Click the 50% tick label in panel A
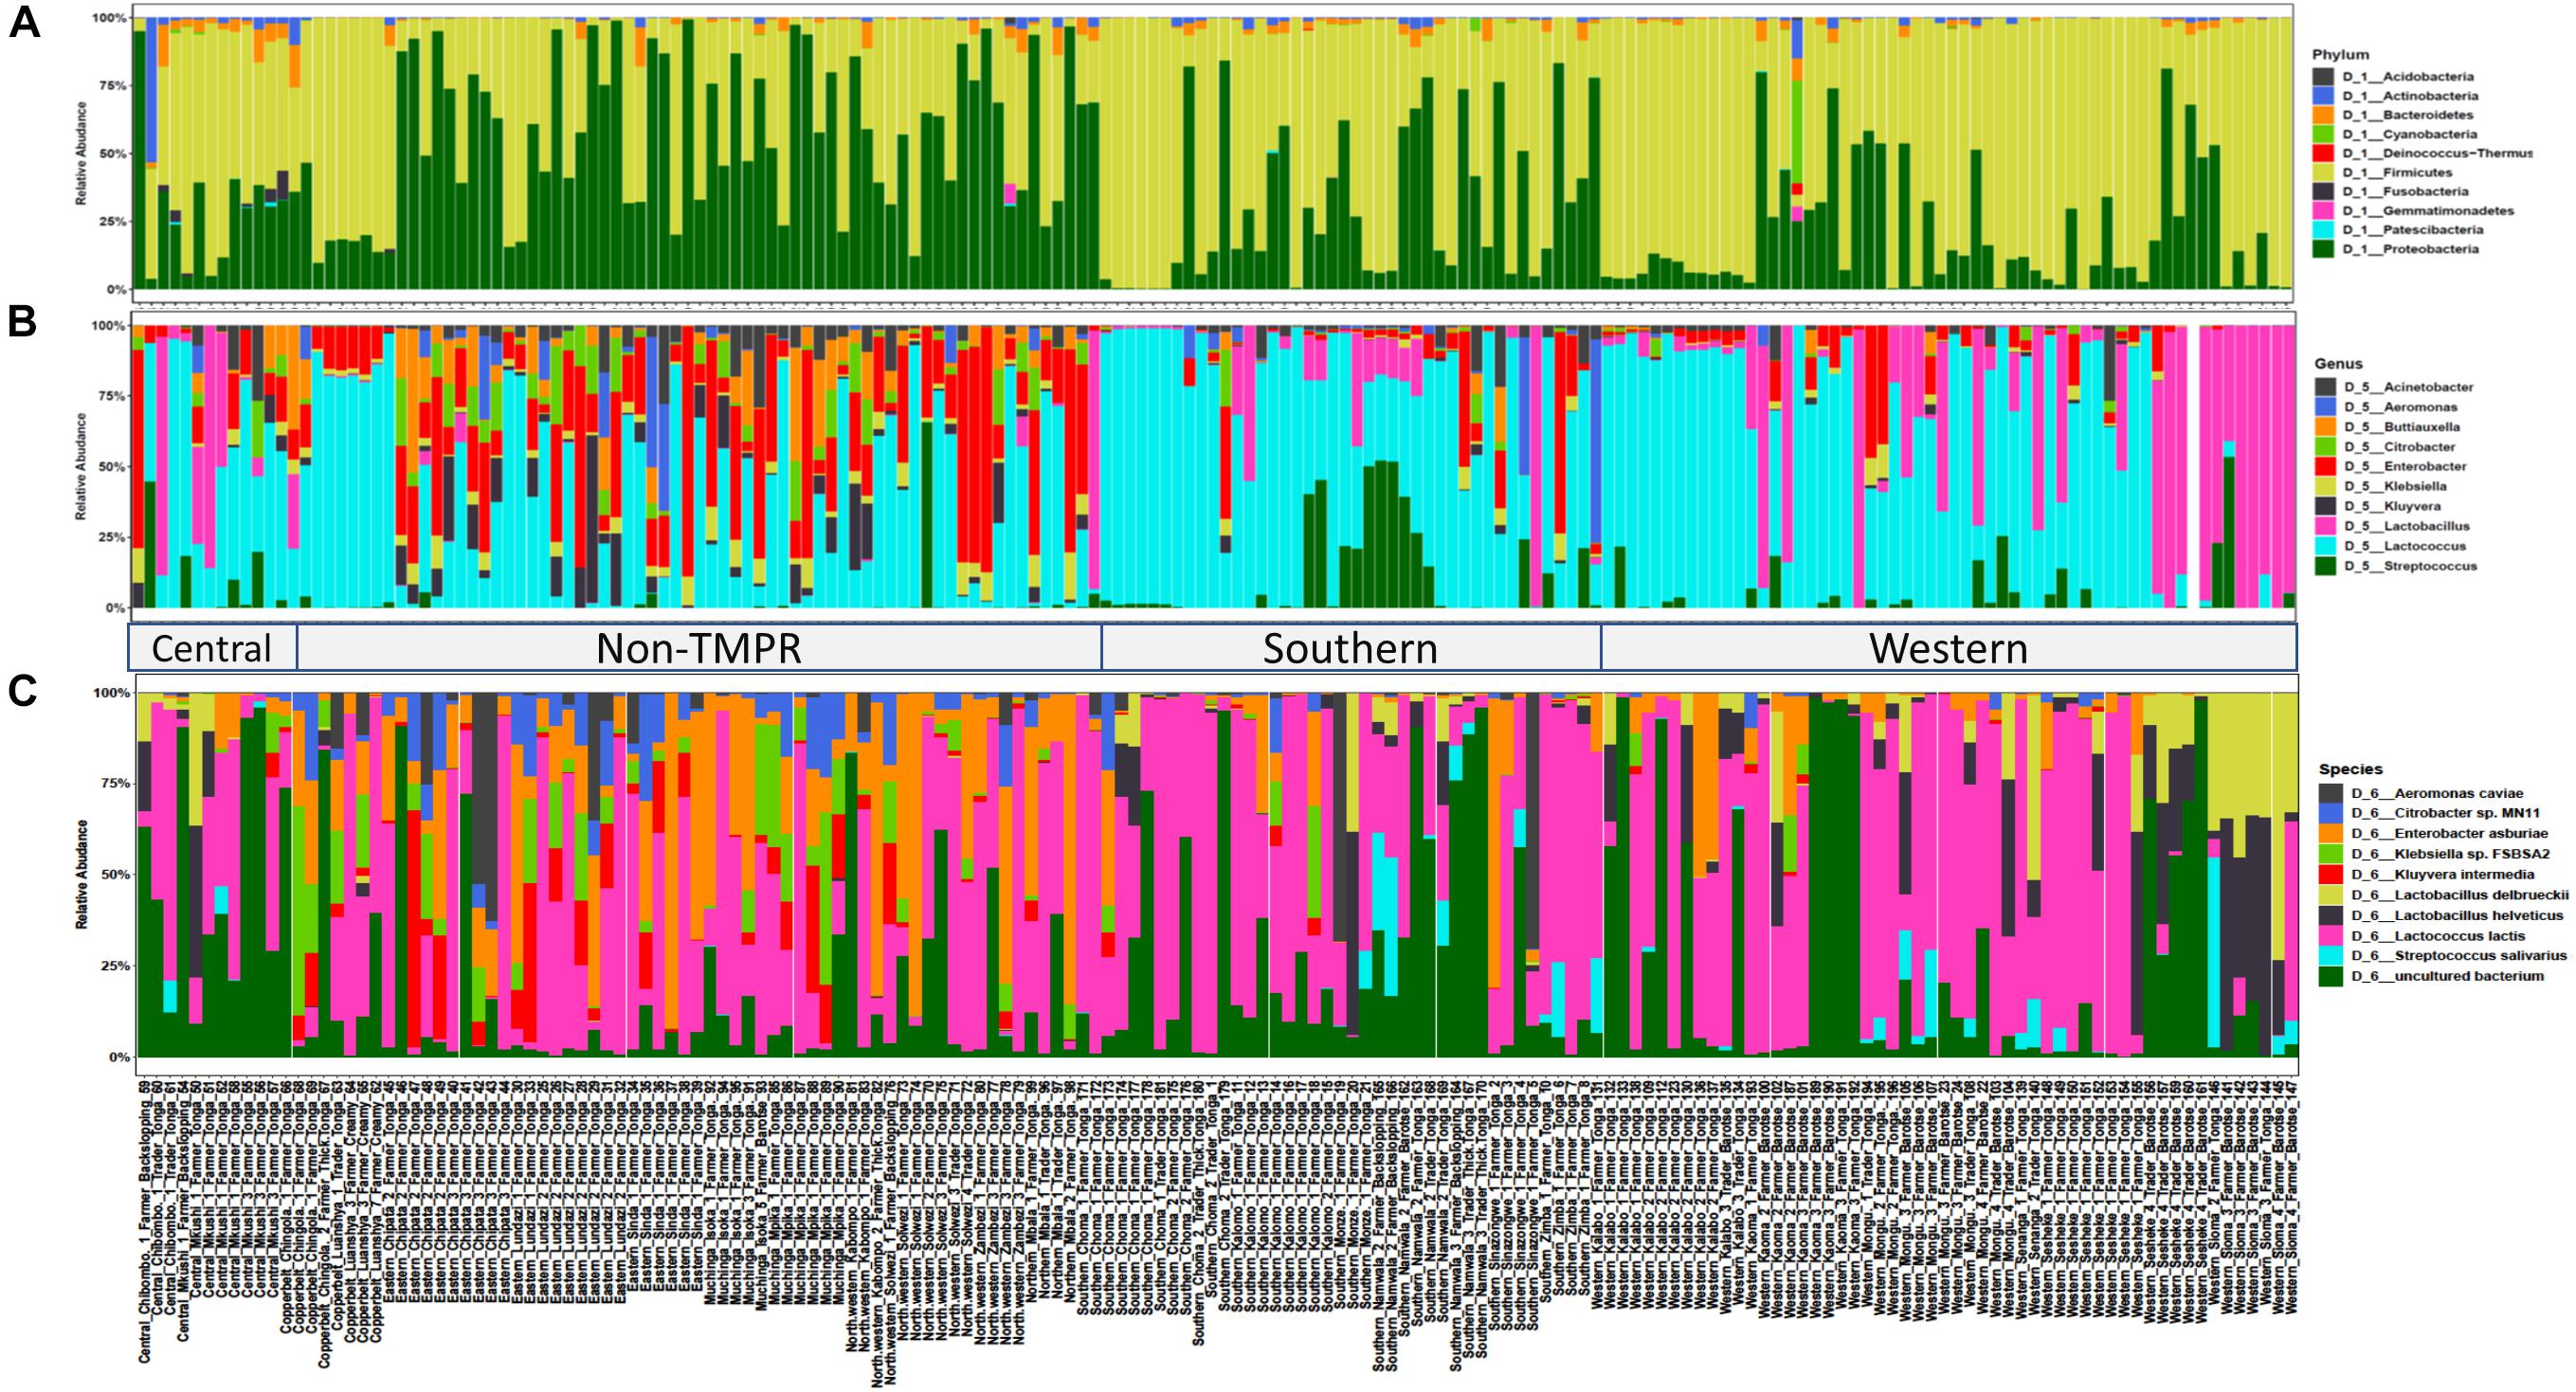Viewport: 2576px width, 1392px height. 112,154
